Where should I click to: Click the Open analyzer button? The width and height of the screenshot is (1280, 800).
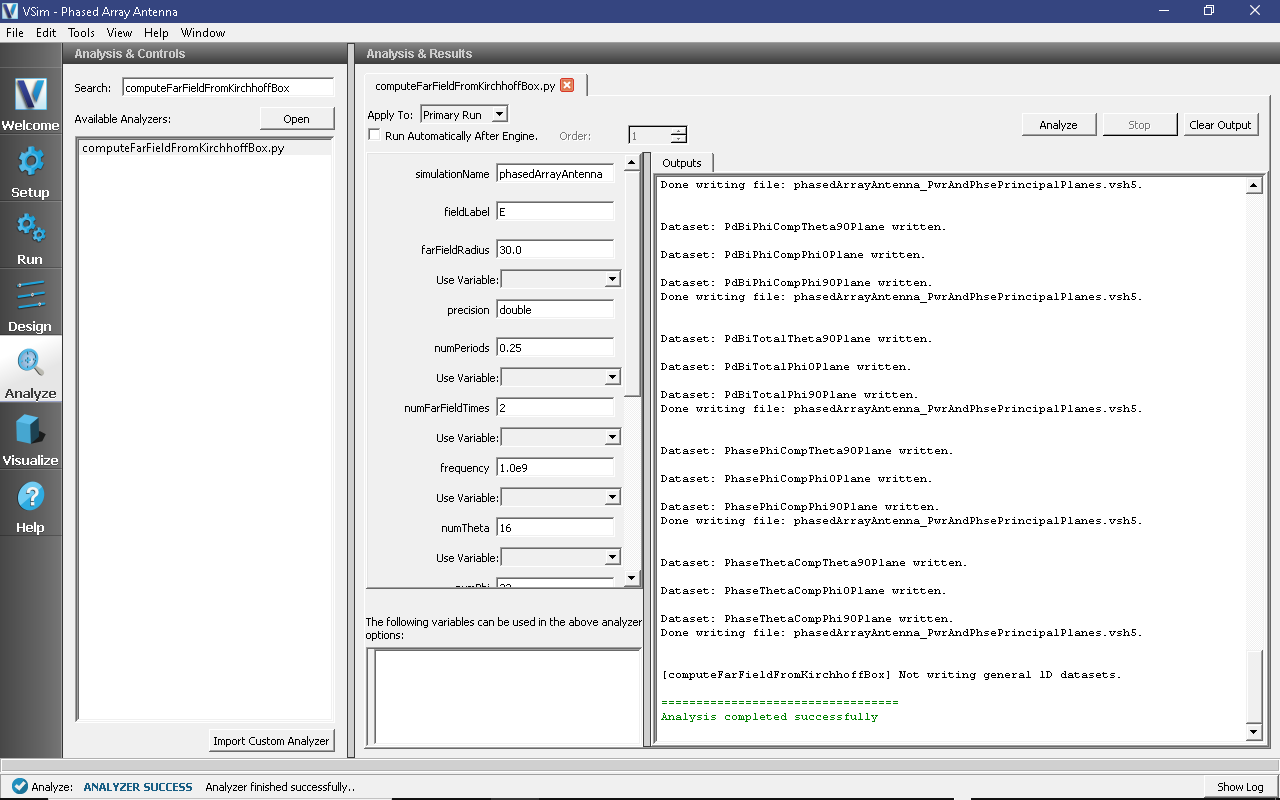click(x=296, y=119)
